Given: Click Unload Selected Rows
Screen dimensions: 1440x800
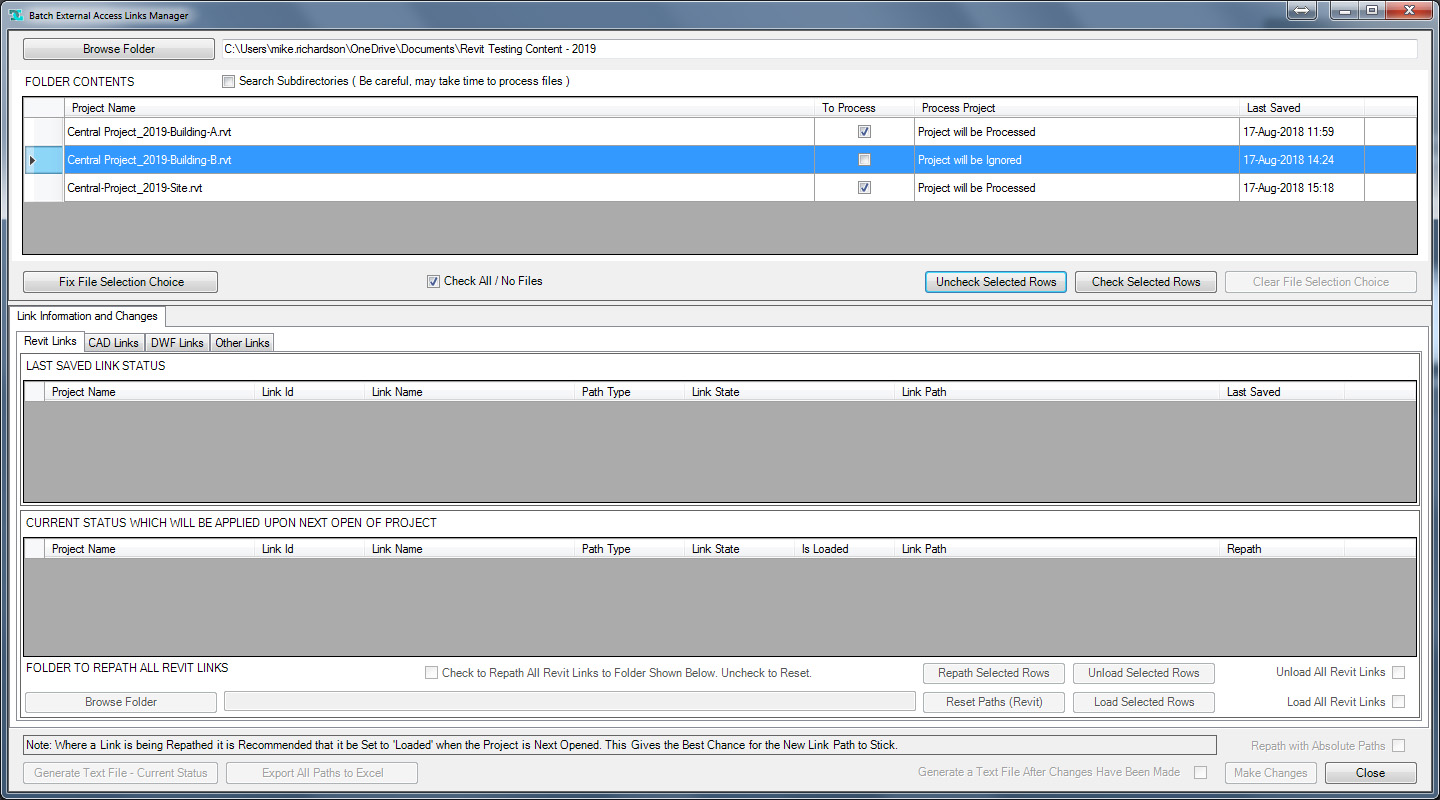Looking at the screenshot, I should tap(1143, 672).
